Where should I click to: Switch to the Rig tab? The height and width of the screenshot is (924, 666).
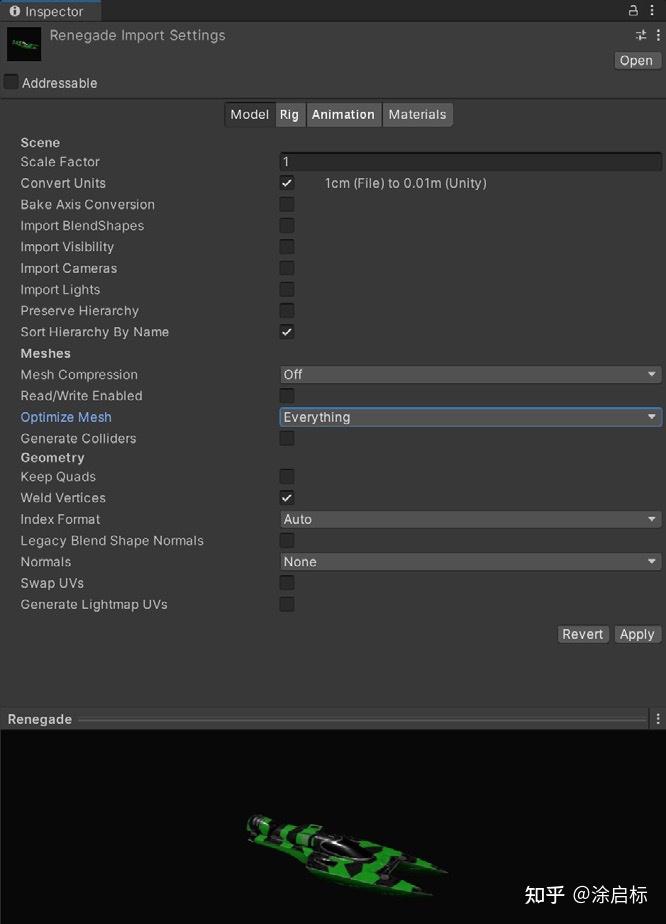[x=289, y=115]
